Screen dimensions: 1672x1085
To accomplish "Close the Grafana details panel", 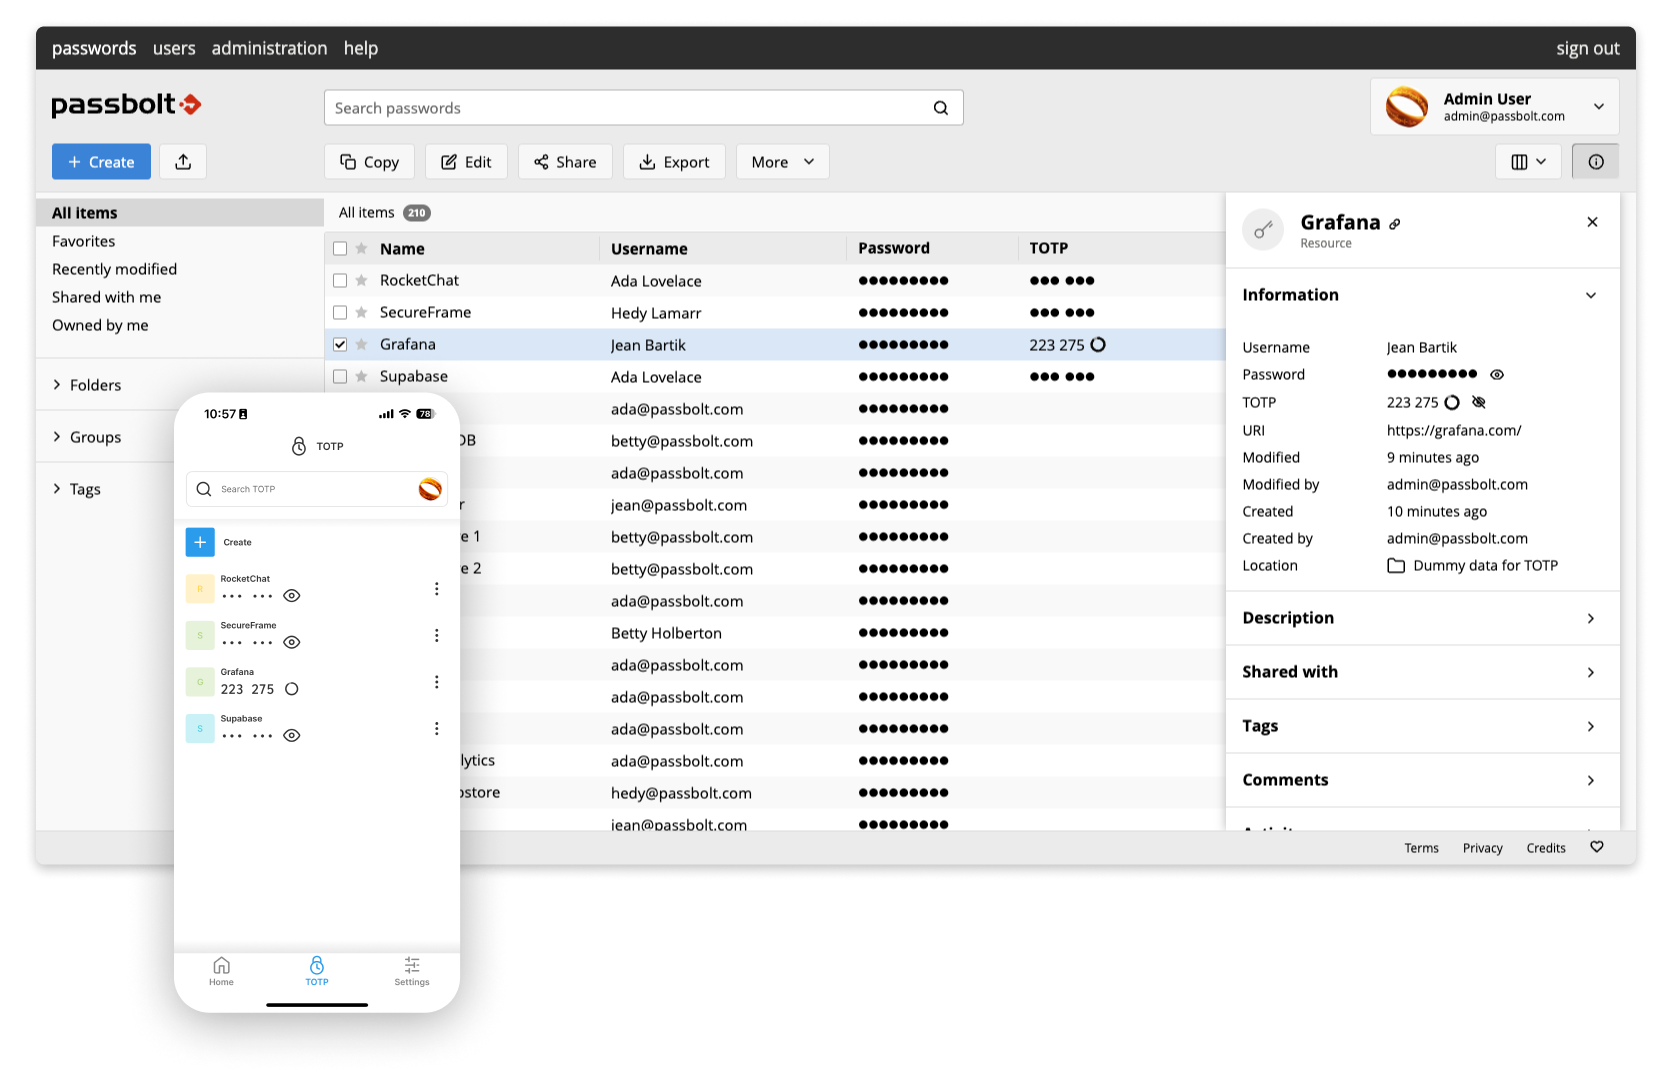I will pos(1592,222).
